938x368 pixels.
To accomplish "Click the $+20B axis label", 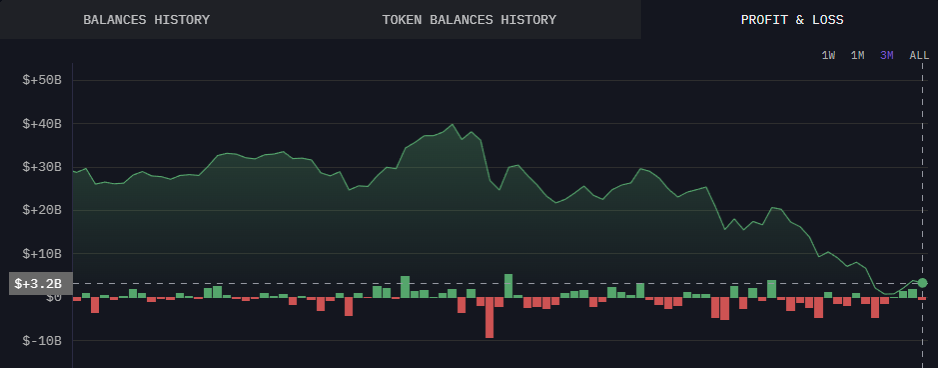I will tap(42, 210).
